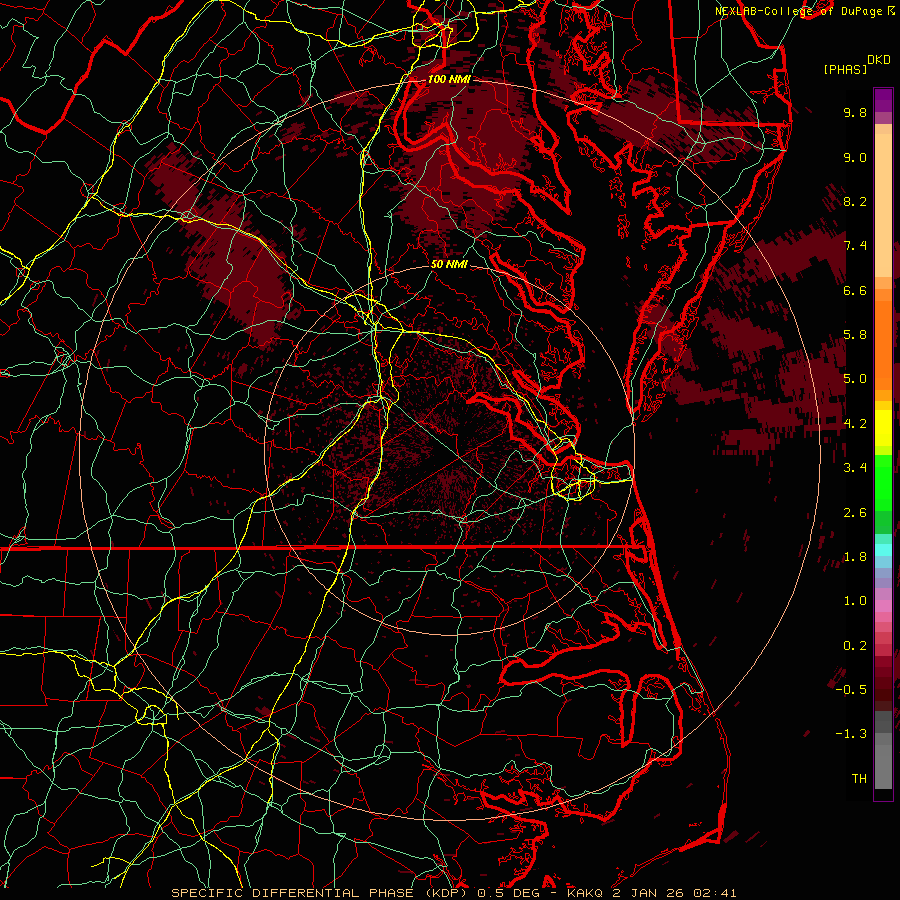This screenshot has height=900, width=900.
Task: Click the 1.0 value on the scale
Action: [855, 601]
